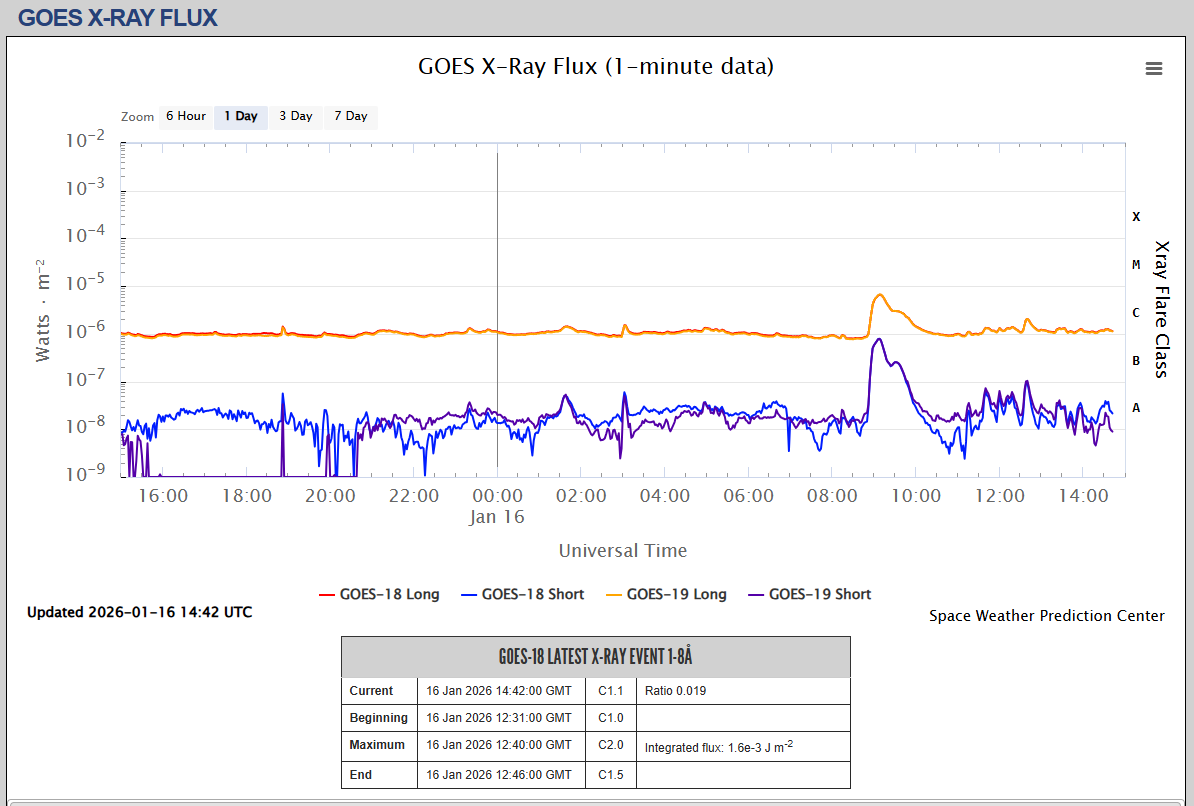Hide the GOES-19 Short series

[809, 594]
